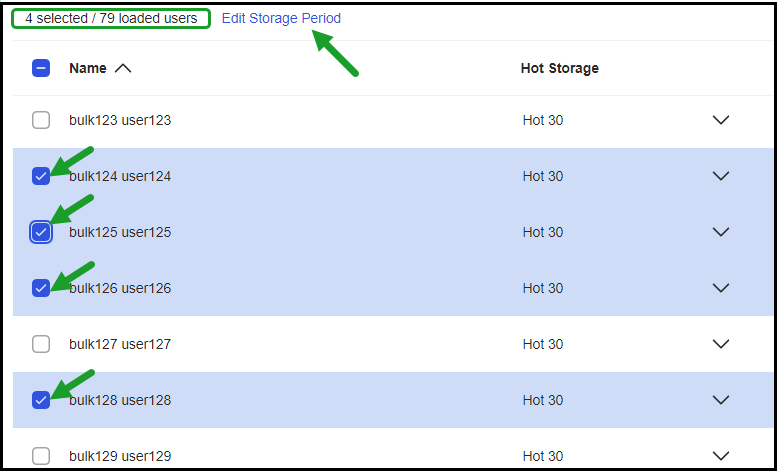This screenshot has height=471, width=777.
Task: Uncheck the bulk126 user126 checkbox
Action: pos(41,288)
